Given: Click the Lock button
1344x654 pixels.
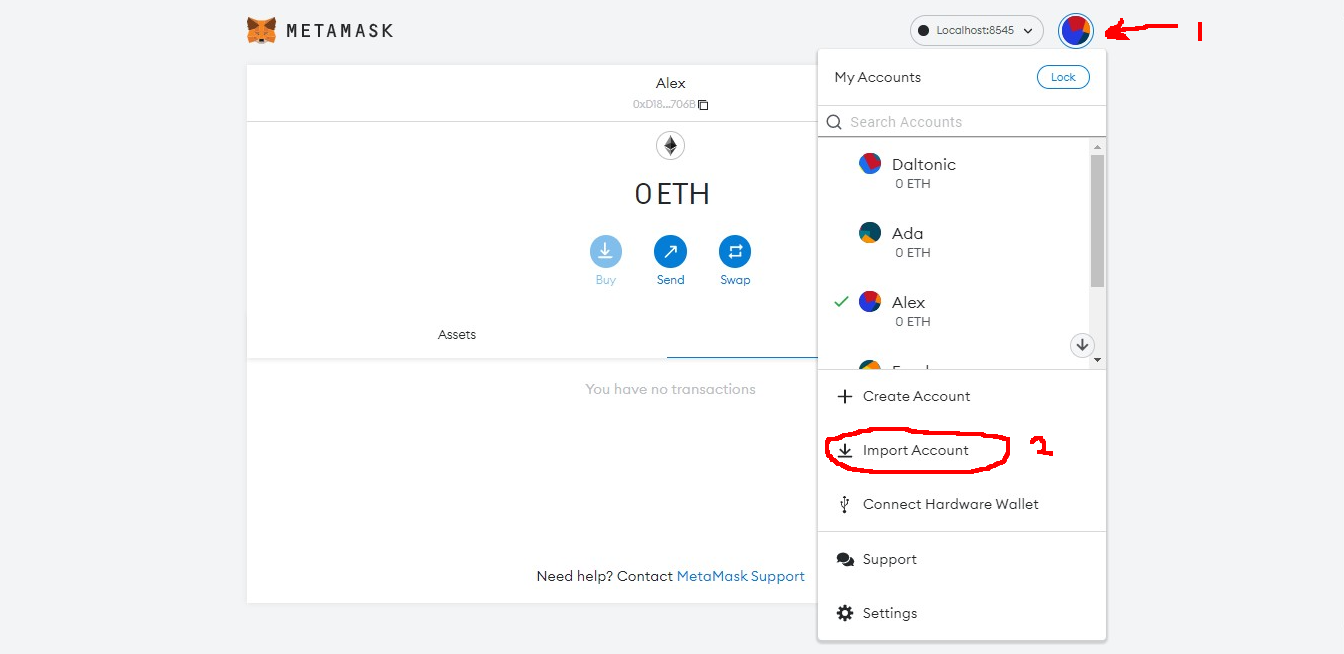Looking at the screenshot, I should tap(1063, 77).
